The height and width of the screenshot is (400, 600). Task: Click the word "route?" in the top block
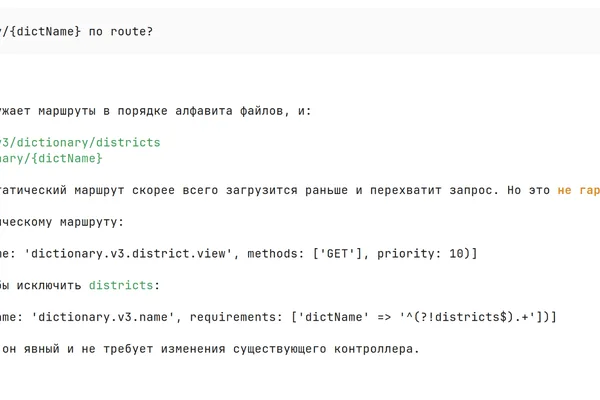pyautogui.click(x=132, y=31)
